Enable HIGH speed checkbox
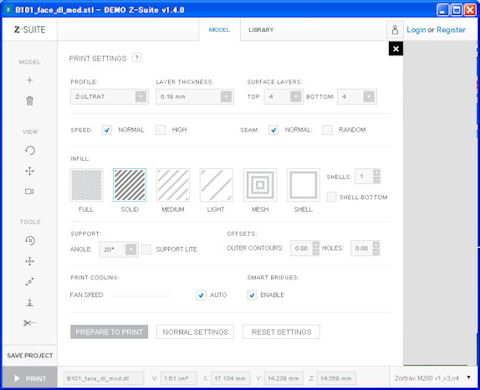 [160, 130]
